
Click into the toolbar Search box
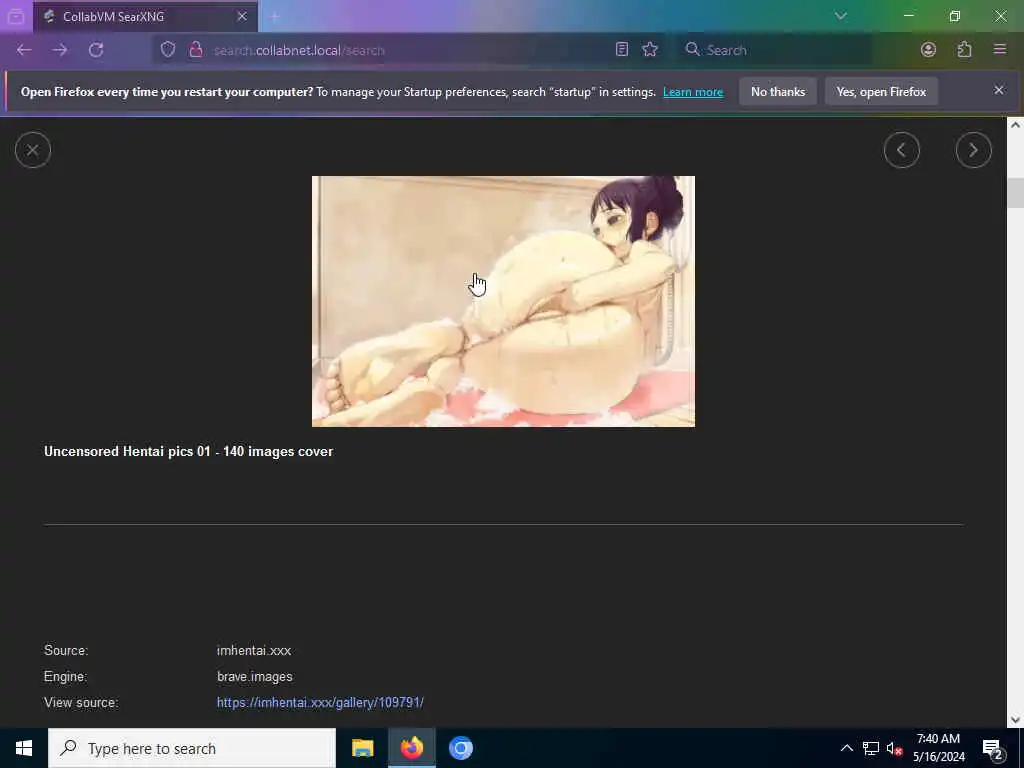pyautogui.click(x=774, y=50)
